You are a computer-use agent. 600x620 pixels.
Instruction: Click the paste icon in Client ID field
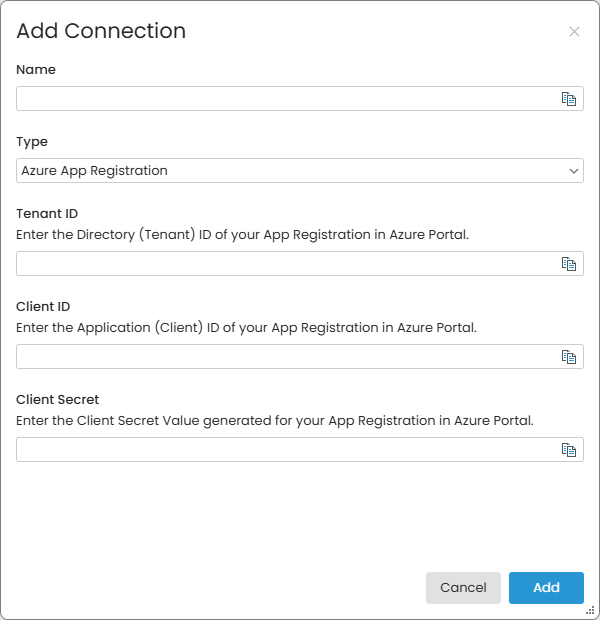point(568,357)
